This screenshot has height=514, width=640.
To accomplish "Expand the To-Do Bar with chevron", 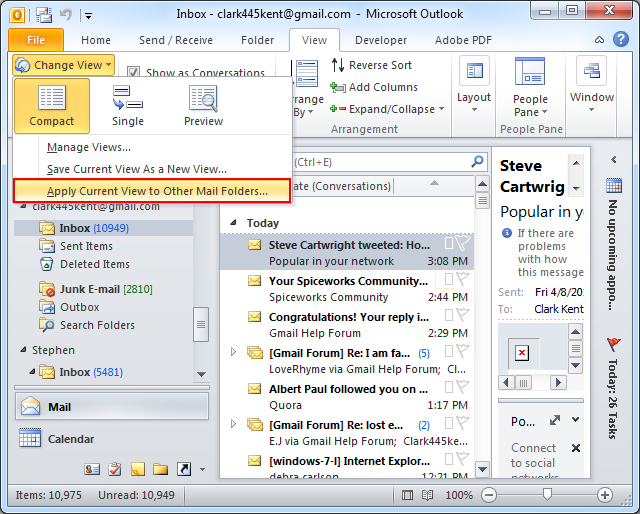I will 613,160.
